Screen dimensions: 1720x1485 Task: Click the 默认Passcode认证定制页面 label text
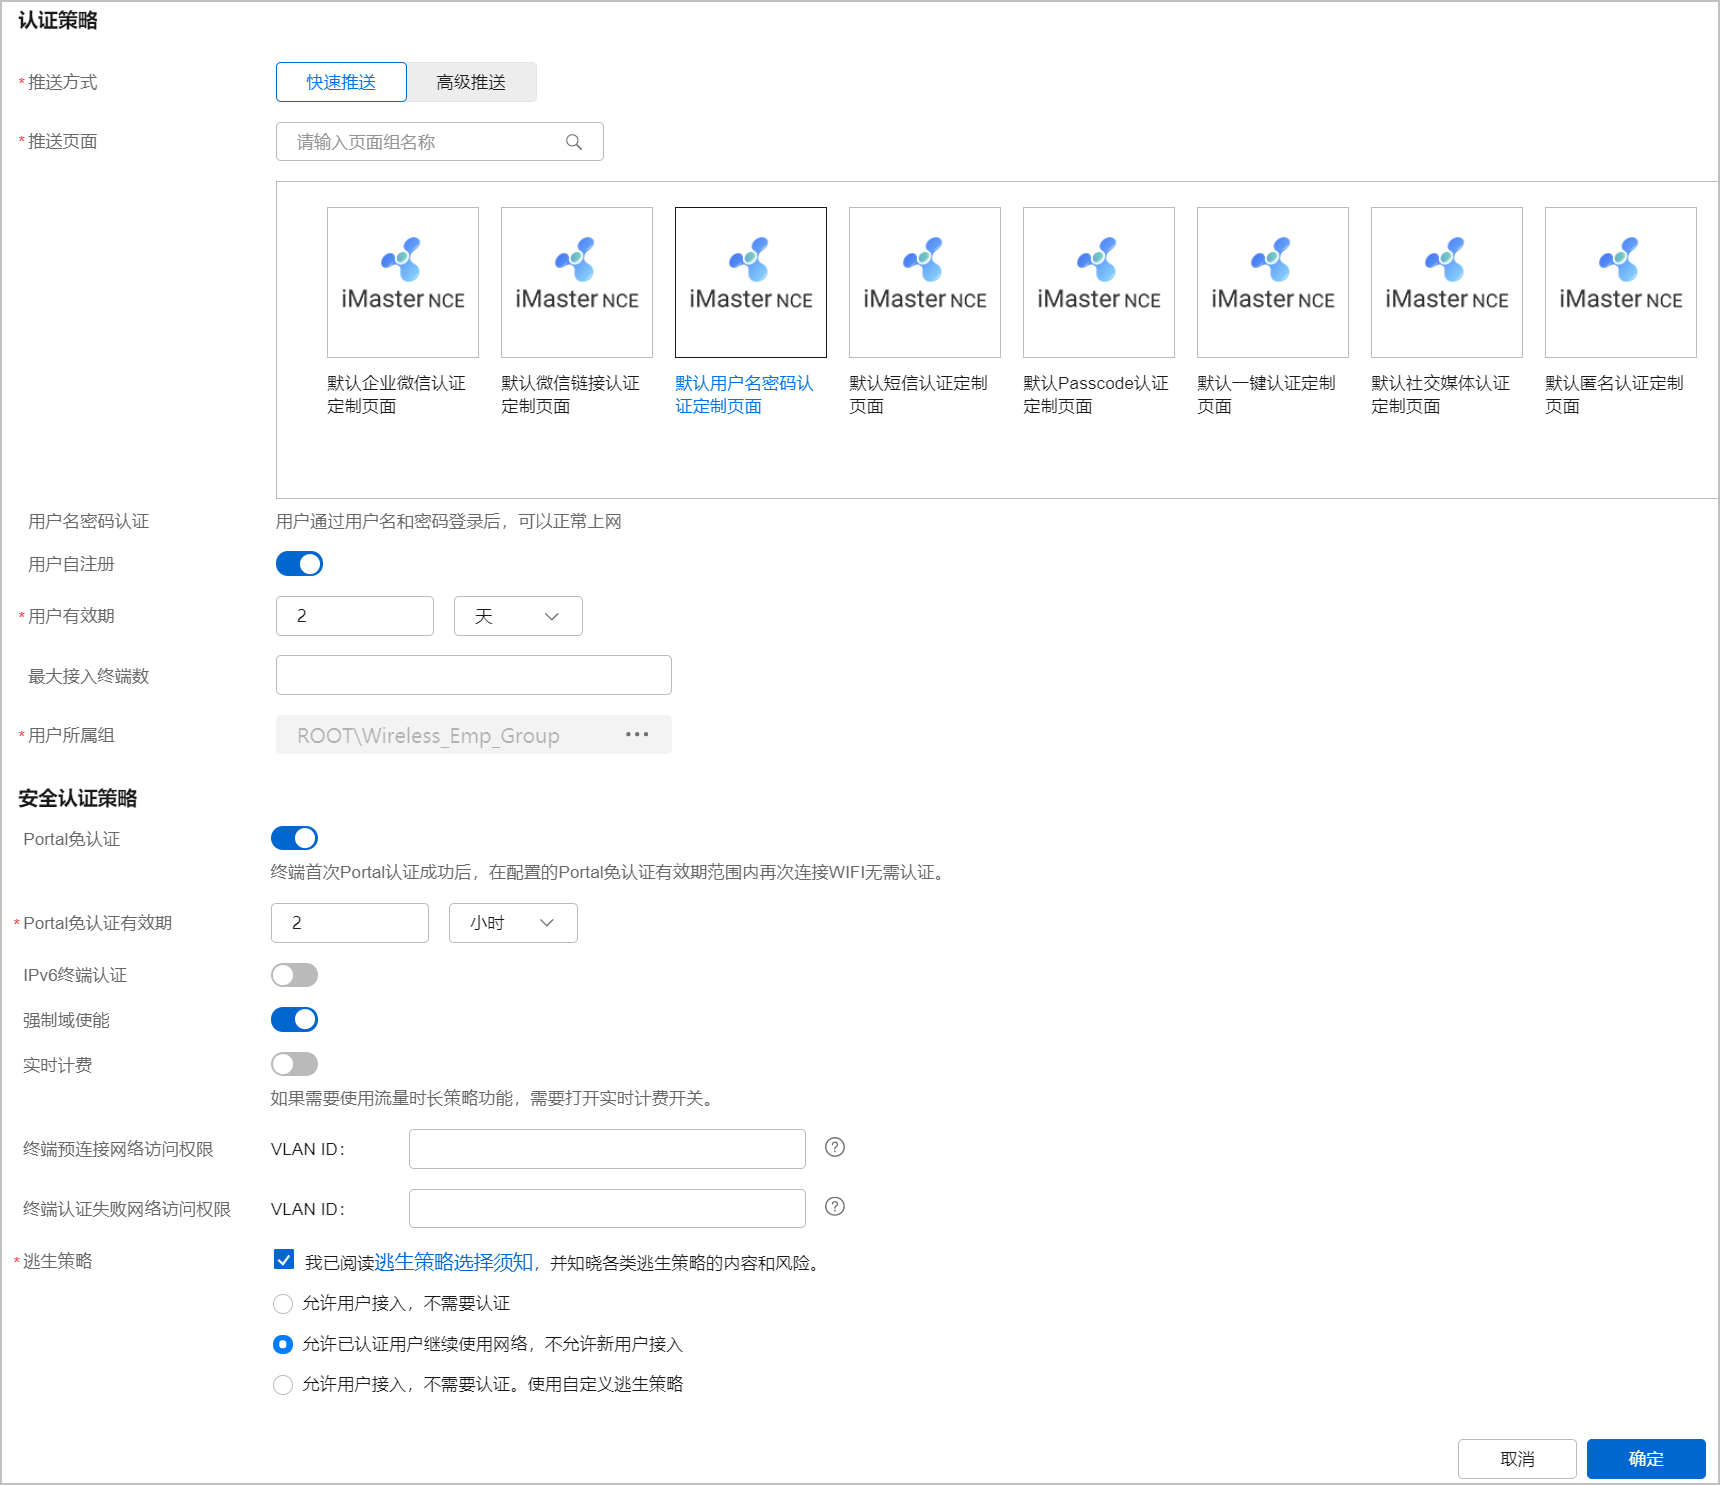coord(1096,395)
